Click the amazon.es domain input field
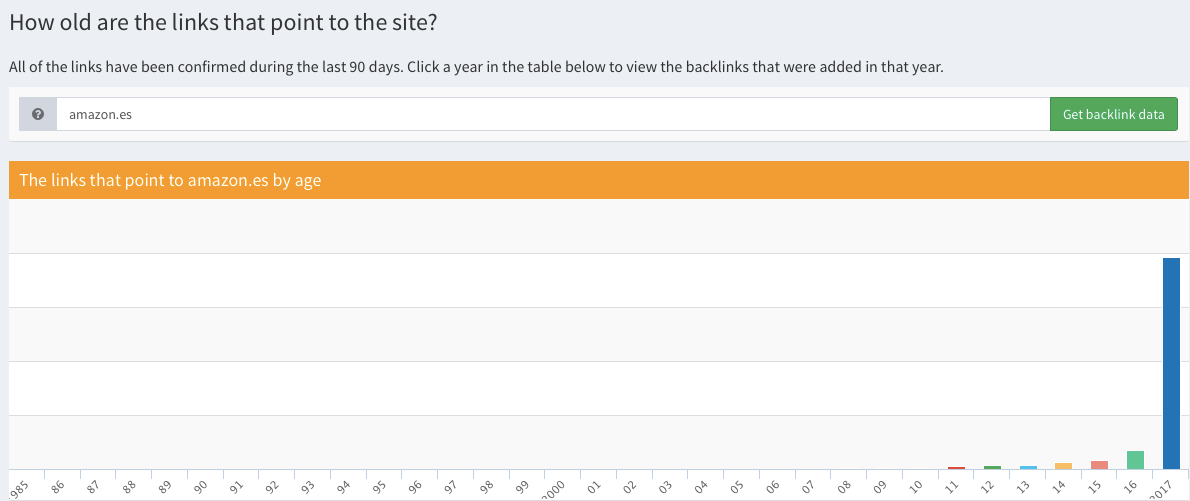The height and width of the screenshot is (501, 1190). pos(552,114)
